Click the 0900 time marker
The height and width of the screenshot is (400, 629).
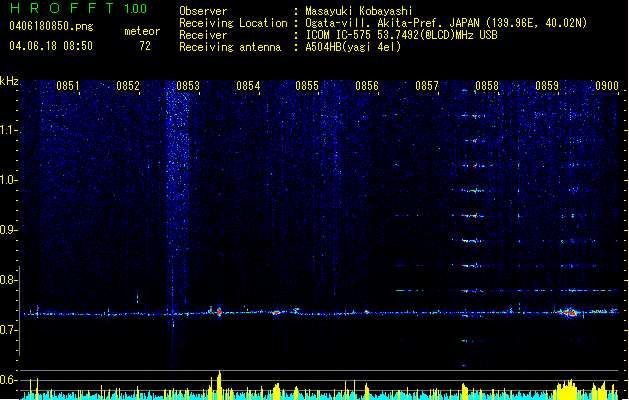tap(607, 86)
